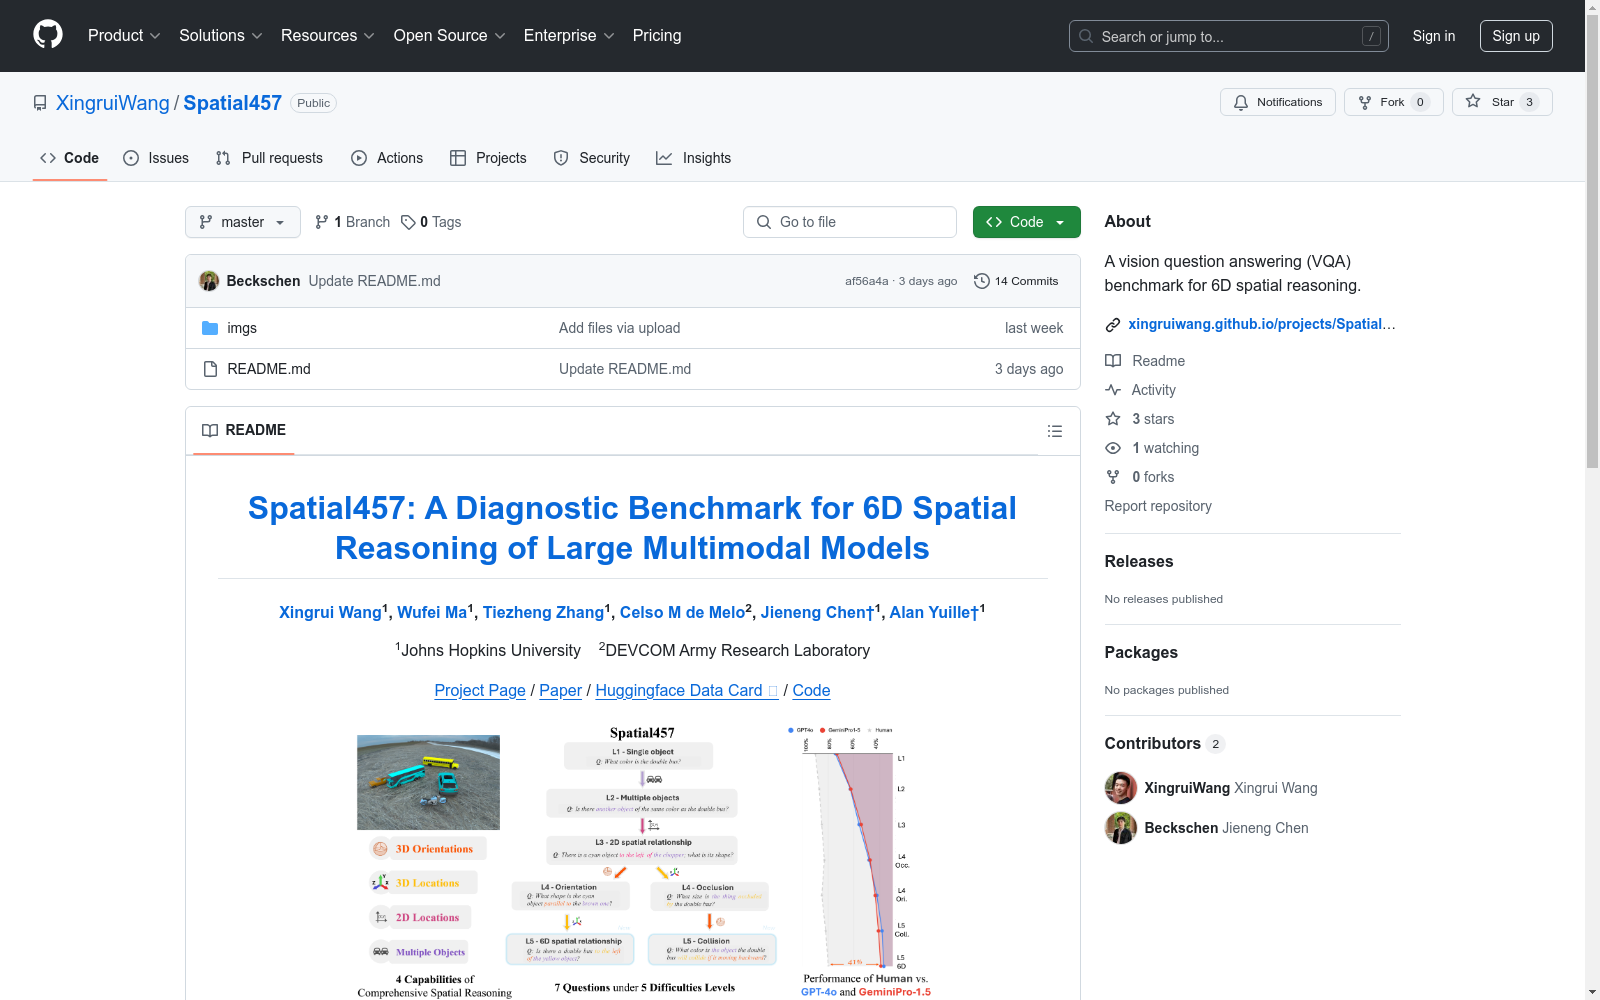Go to the Actions tab

click(x=387, y=158)
